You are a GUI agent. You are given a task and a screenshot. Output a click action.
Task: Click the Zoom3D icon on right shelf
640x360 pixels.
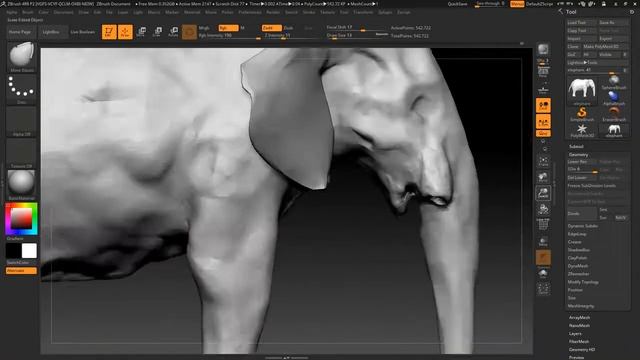(x=543, y=193)
